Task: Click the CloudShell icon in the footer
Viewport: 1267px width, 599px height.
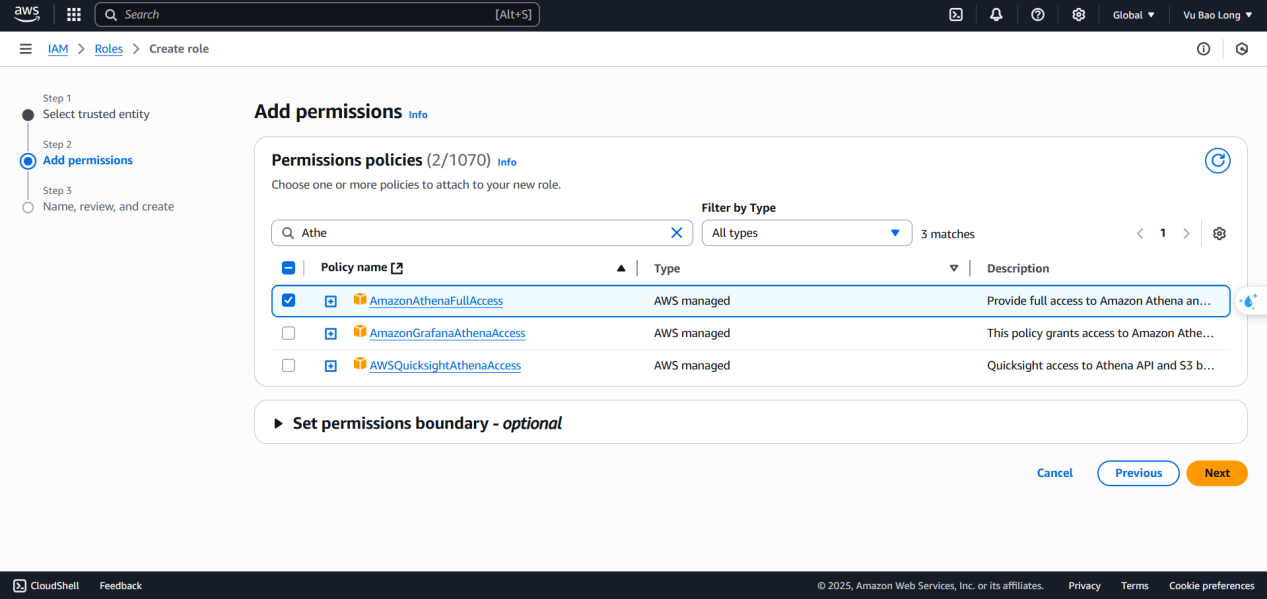Action: pyautogui.click(x=20, y=586)
